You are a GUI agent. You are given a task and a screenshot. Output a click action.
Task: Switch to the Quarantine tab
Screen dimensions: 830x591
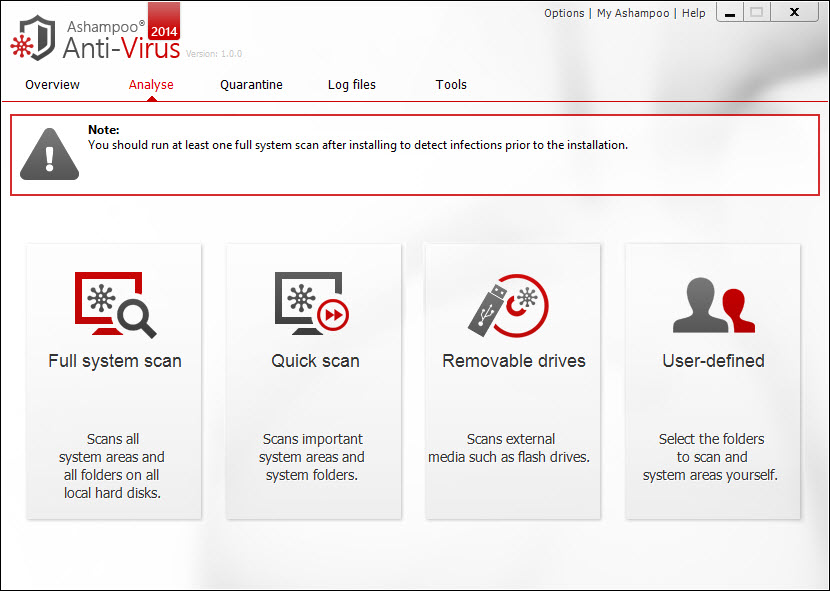(251, 85)
